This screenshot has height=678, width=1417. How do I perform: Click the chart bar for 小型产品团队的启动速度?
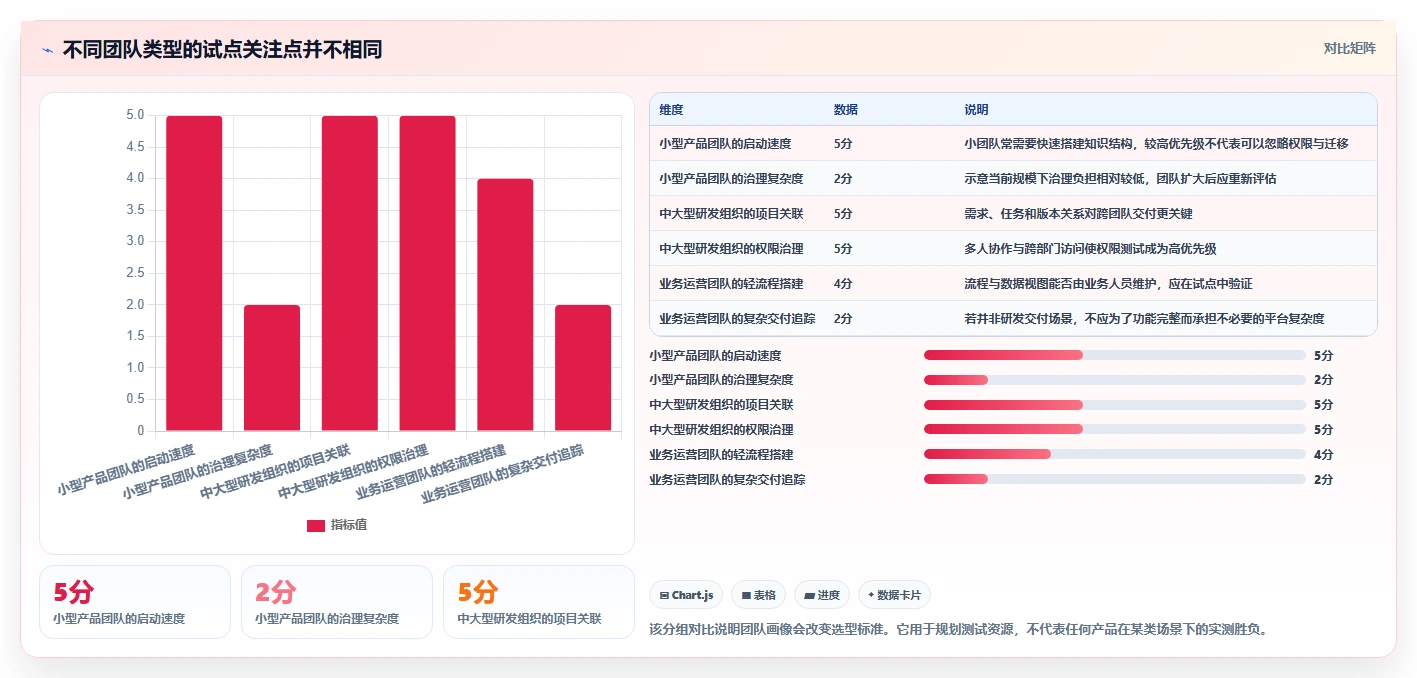click(x=194, y=273)
